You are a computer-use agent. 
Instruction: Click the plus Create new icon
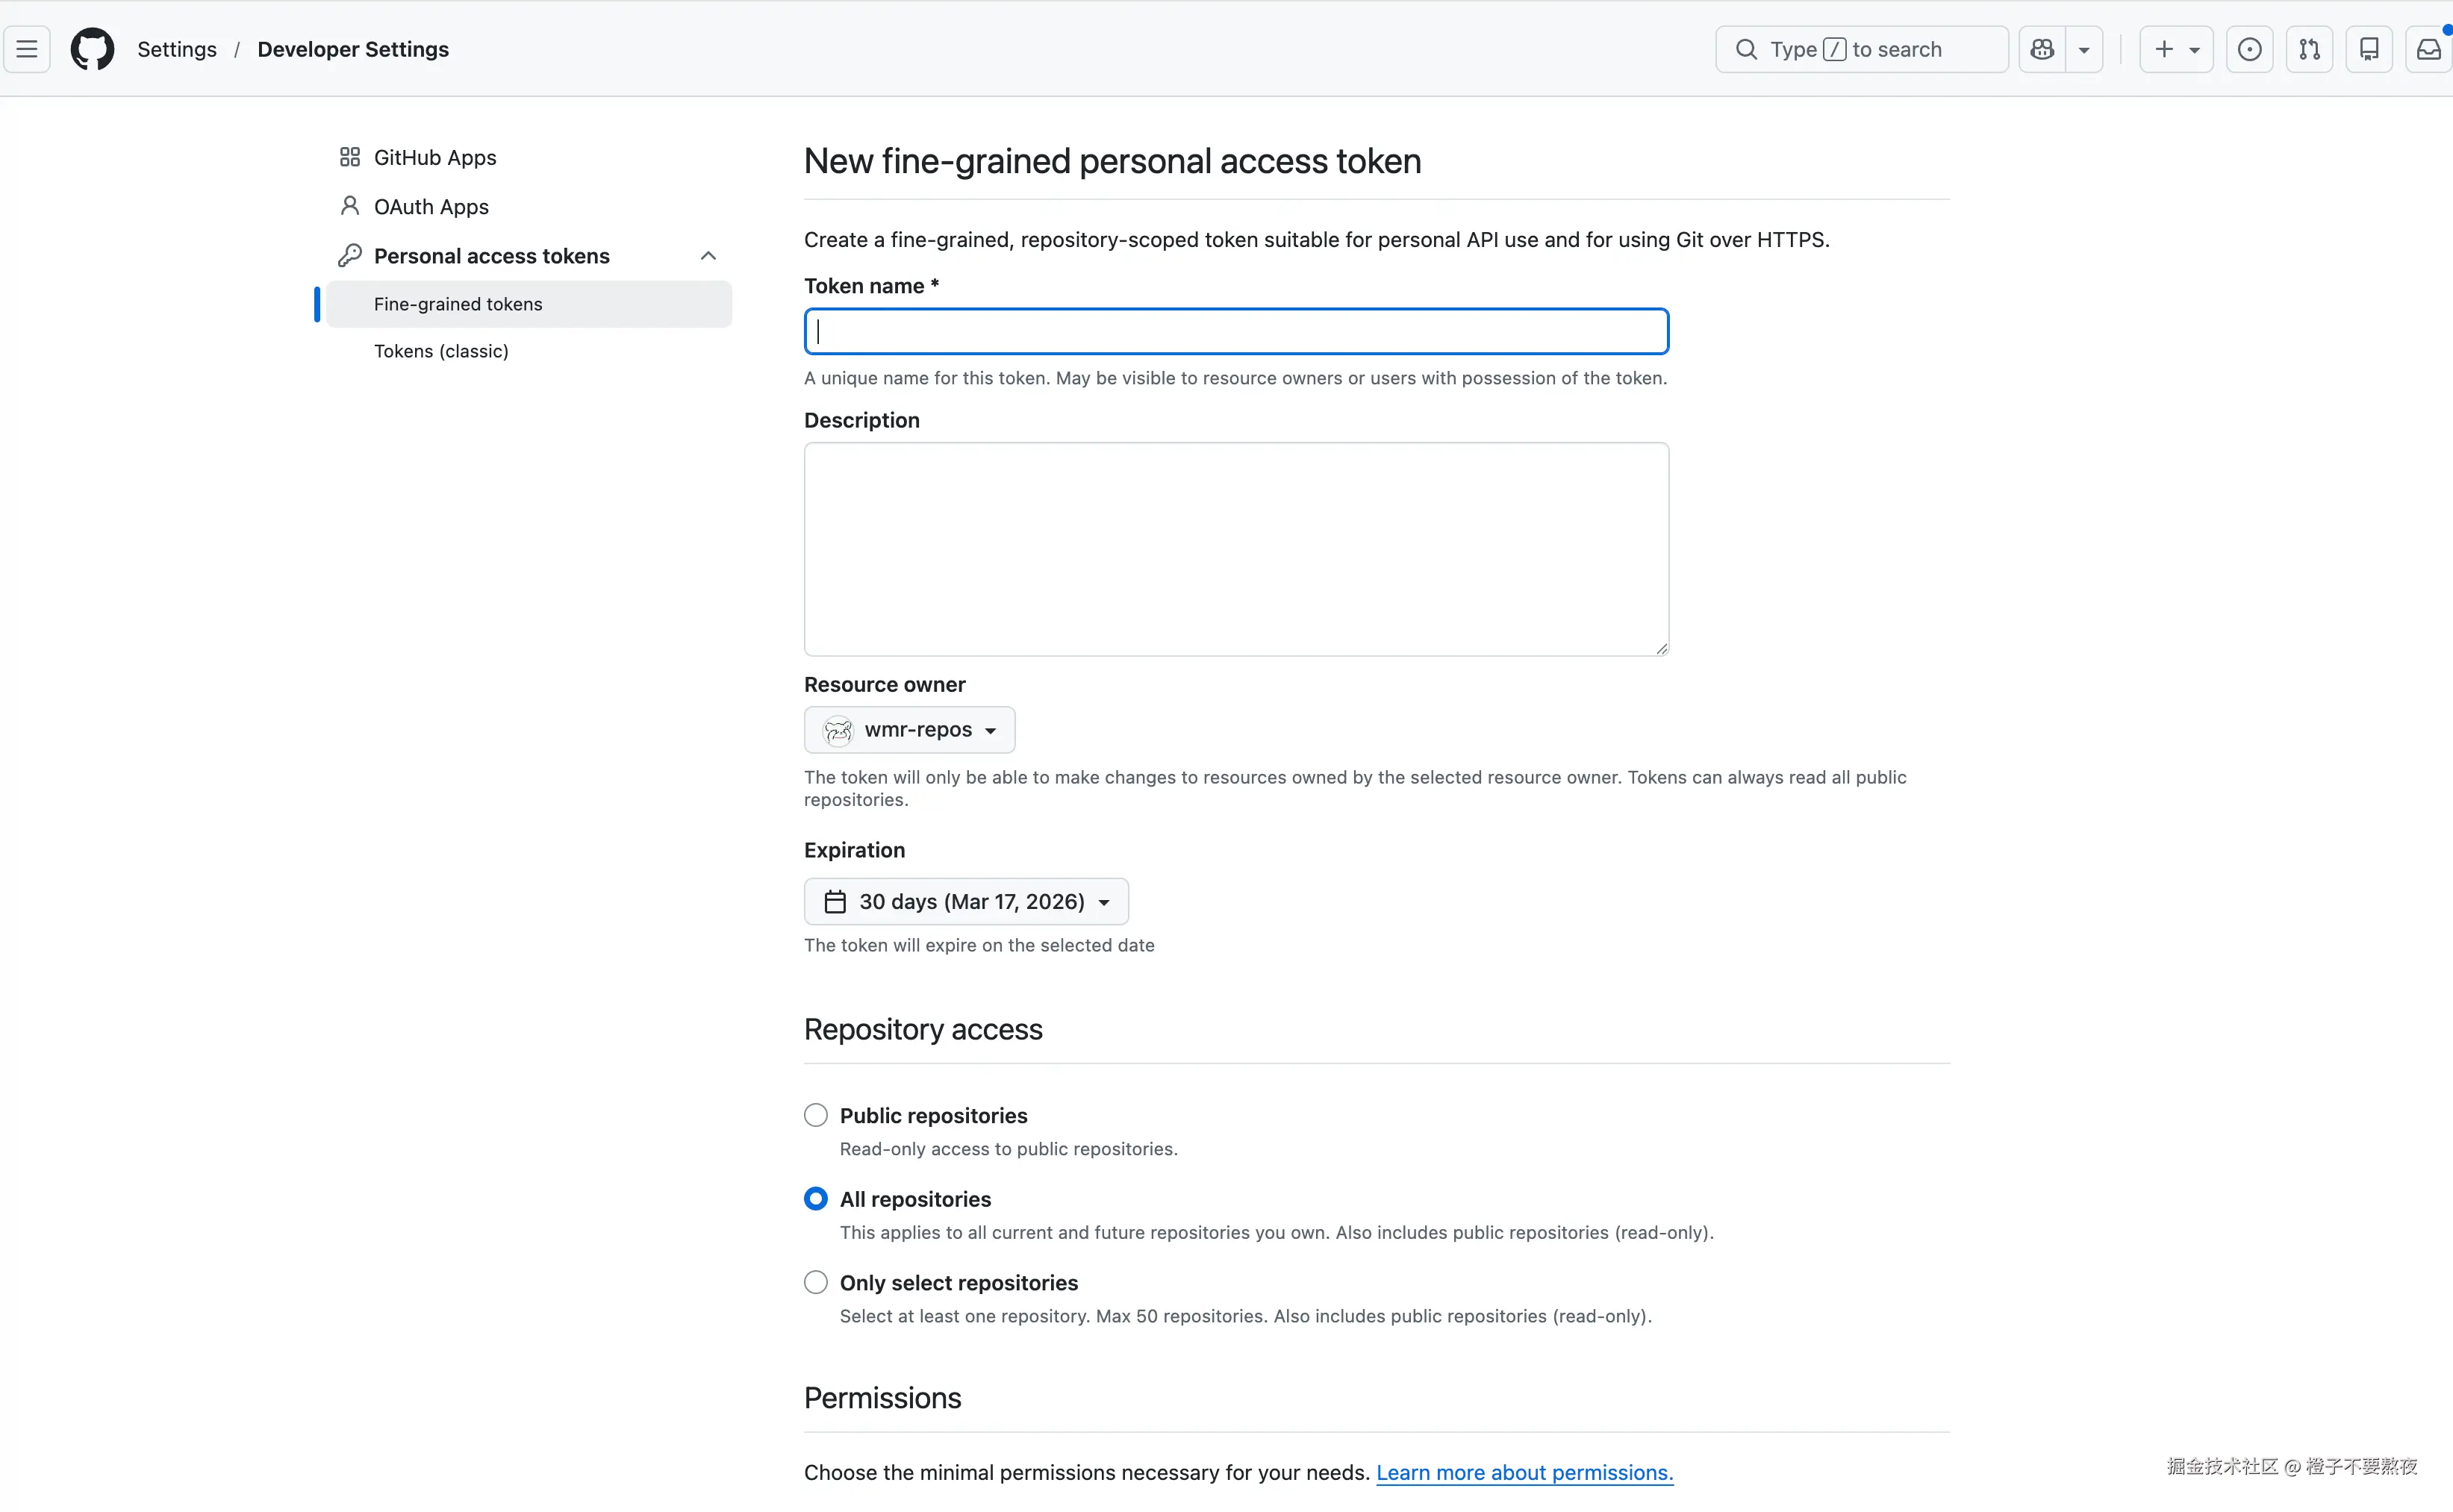[x=2165, y=49]
